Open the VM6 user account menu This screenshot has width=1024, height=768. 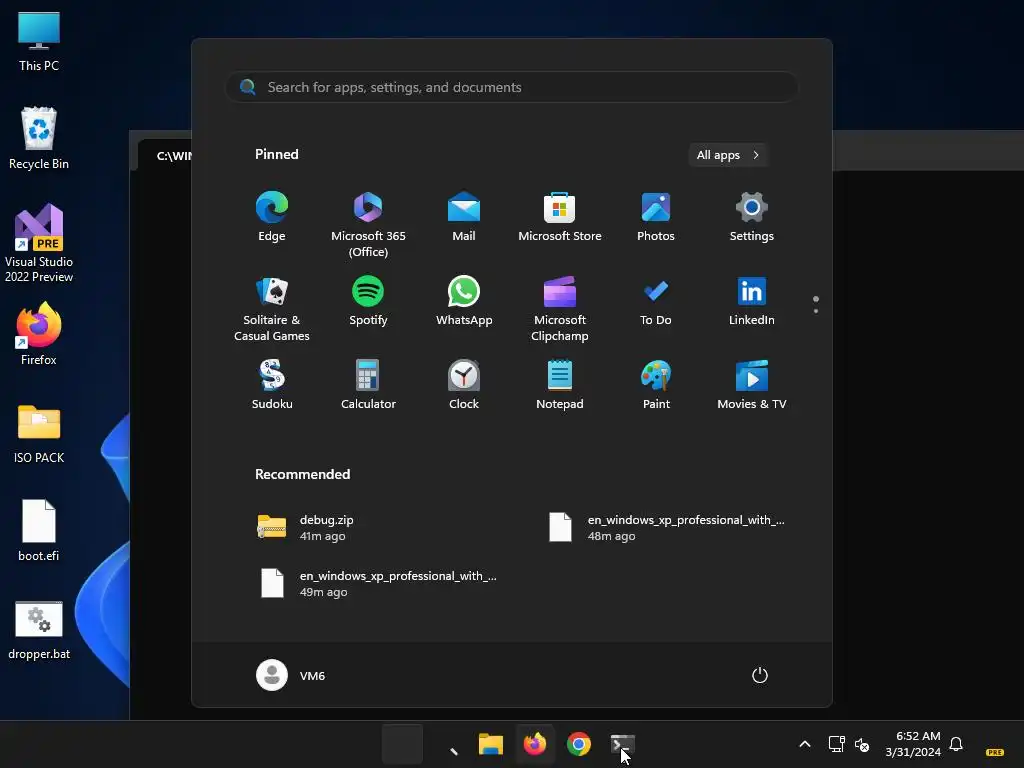pos(291,675)
